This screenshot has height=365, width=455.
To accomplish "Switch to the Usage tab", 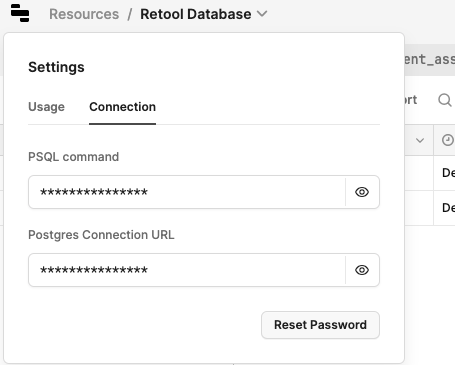I will [46, 107].
